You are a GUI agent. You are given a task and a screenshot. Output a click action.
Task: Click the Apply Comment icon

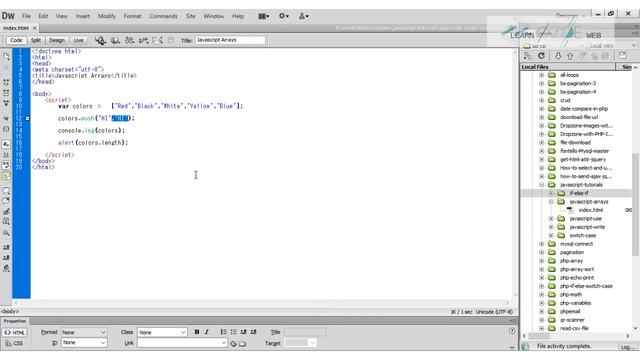tap(6, 191)
